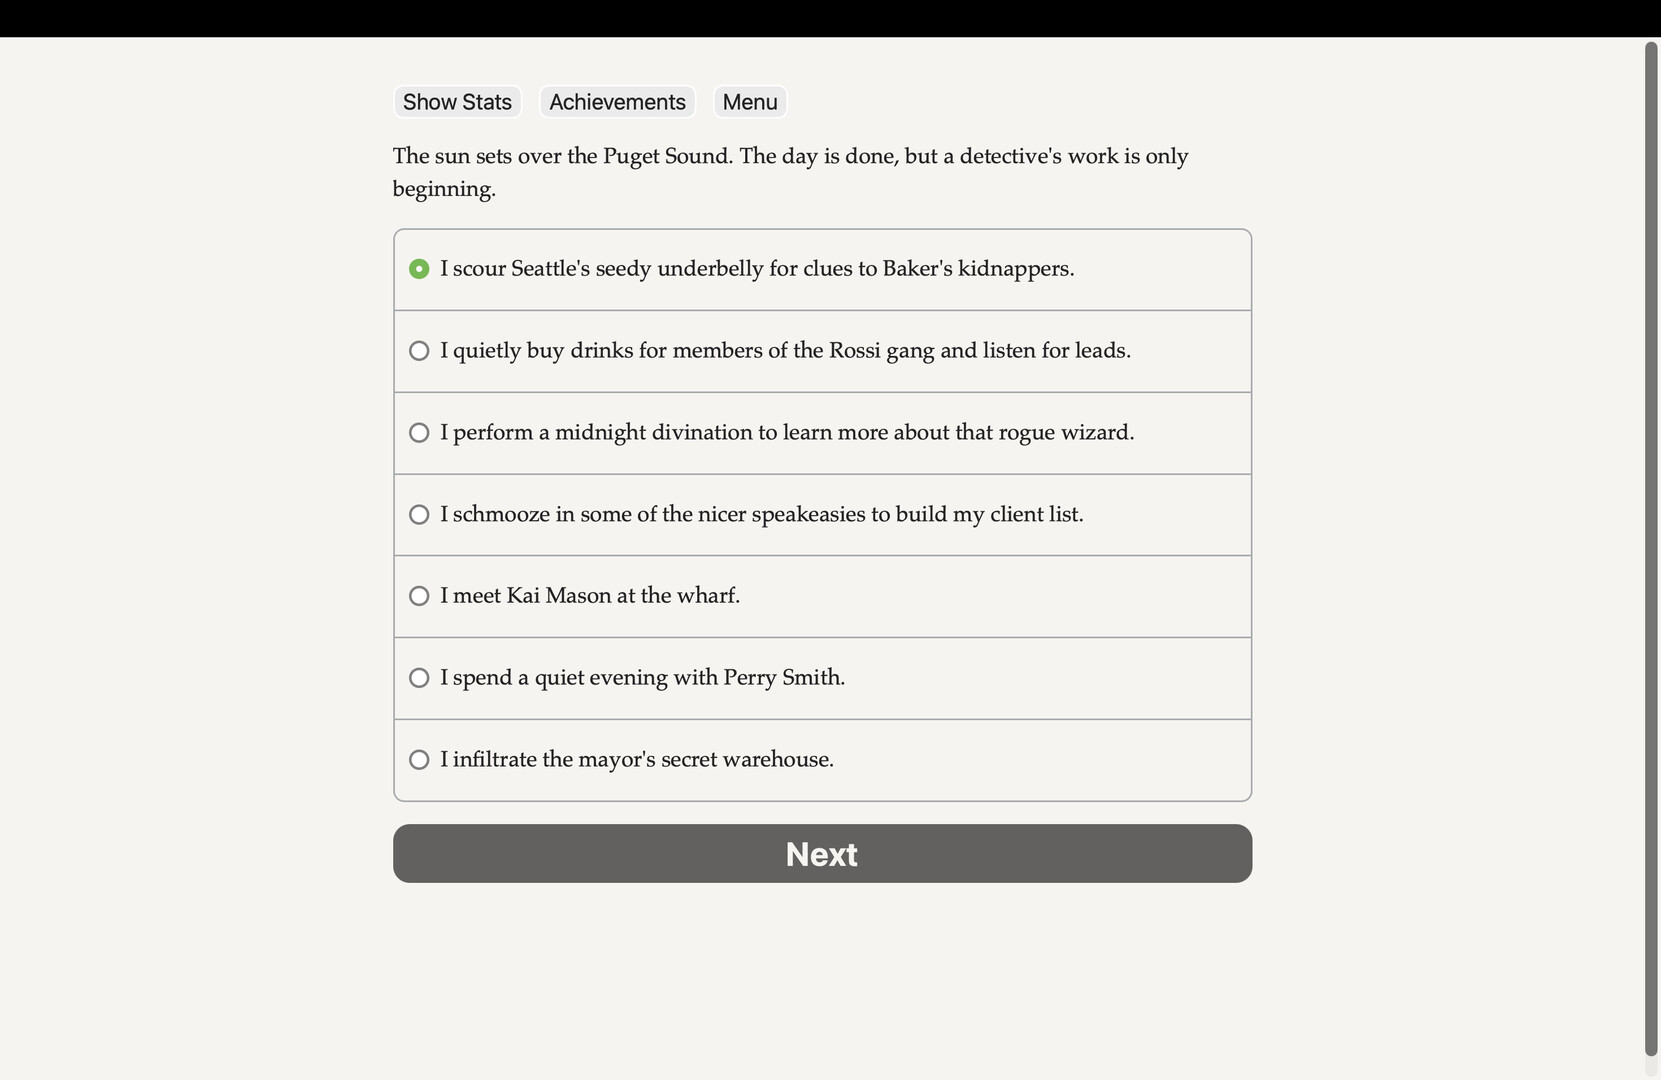
Task: Pick the schmooze in nicer speakeasies option
Action: (419, 514)
